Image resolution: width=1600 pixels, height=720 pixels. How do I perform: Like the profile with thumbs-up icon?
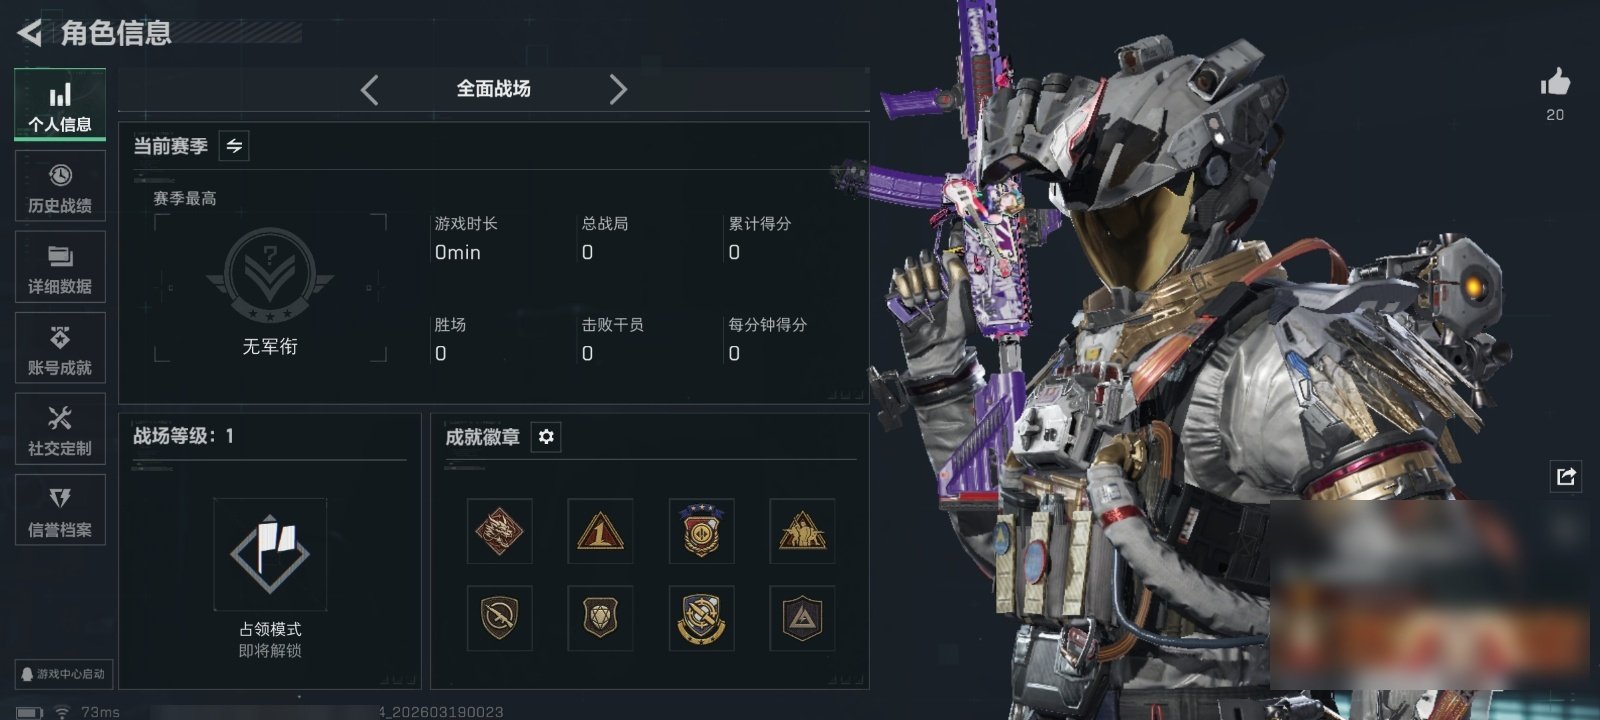tap(1555, 83)
